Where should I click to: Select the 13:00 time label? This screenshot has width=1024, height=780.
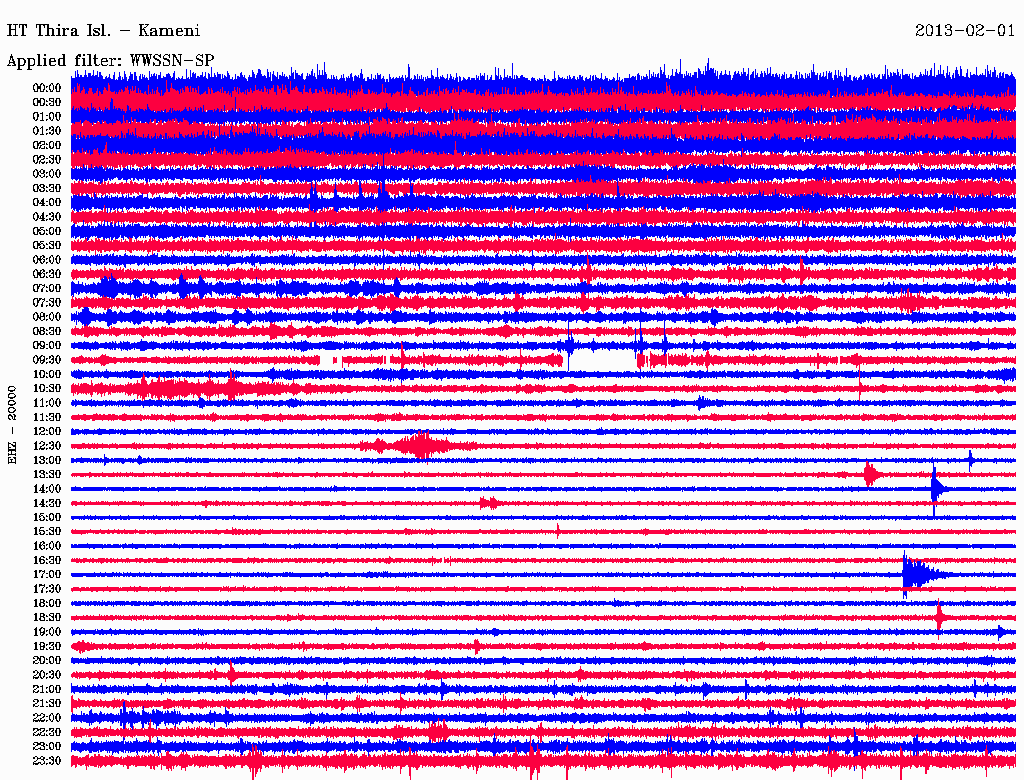click(x=47, y=460)
